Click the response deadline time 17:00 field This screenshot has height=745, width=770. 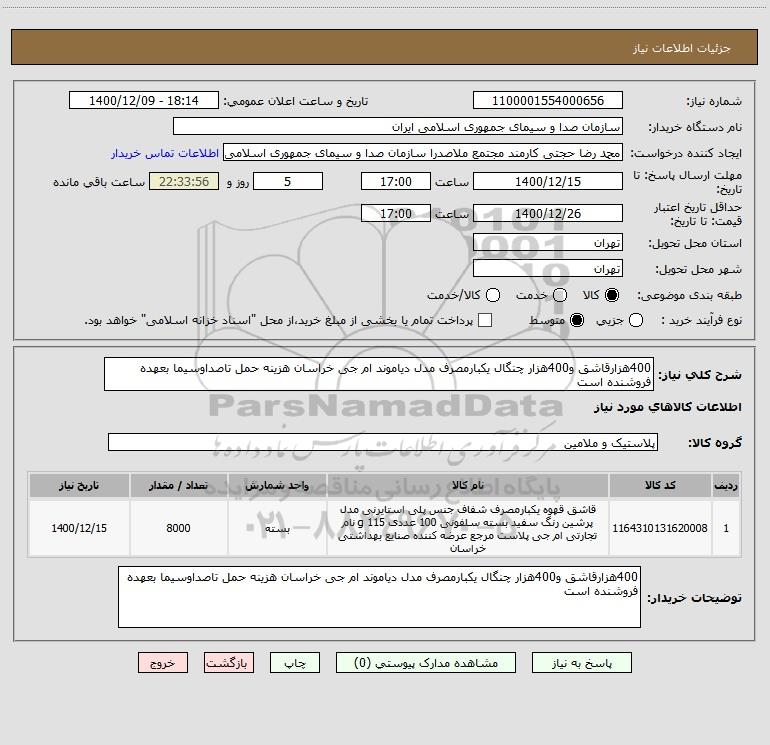[x=396, y=182]
